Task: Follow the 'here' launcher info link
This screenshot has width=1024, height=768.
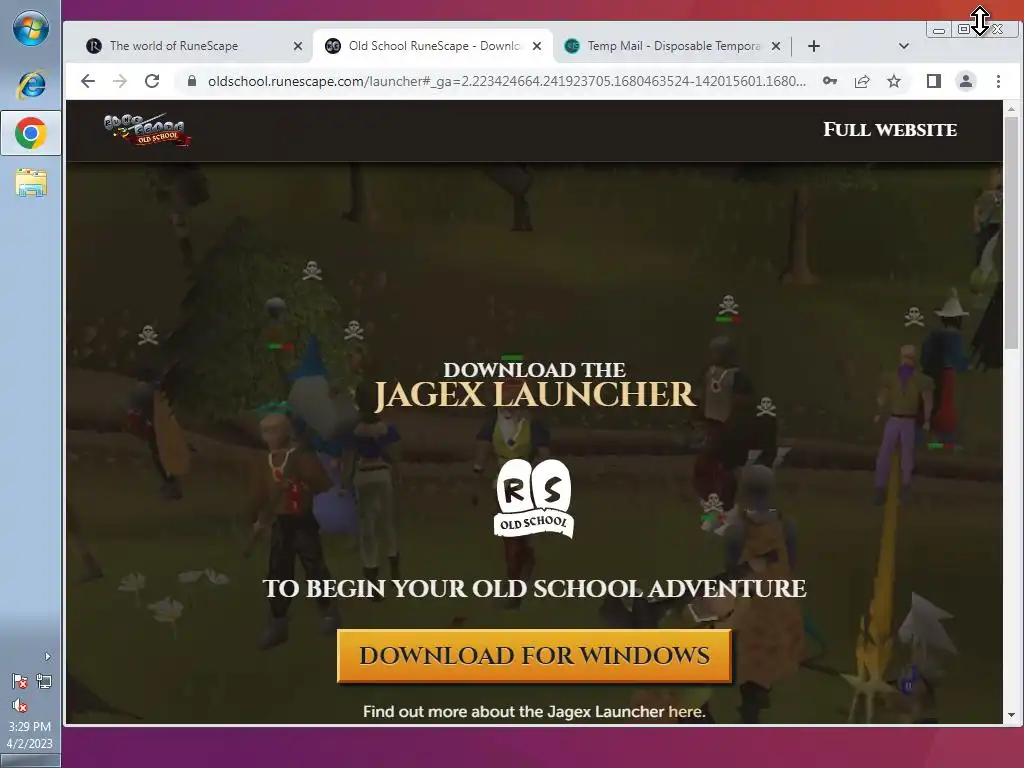Action: point(686,711)
